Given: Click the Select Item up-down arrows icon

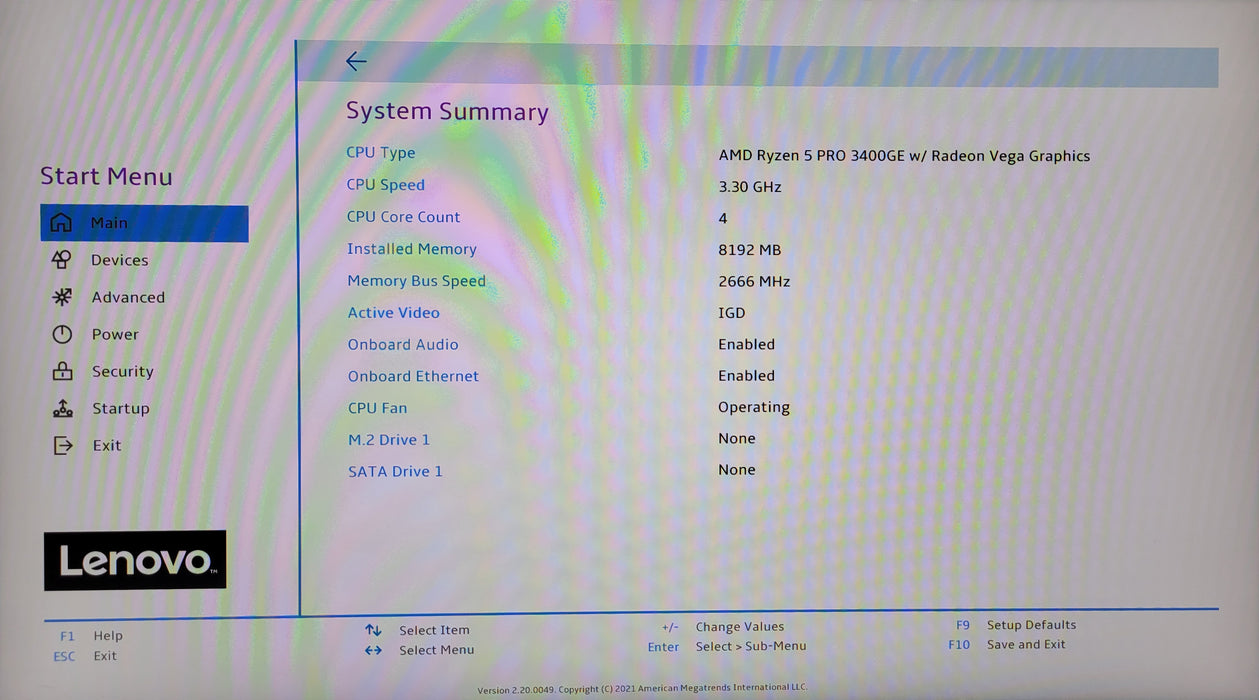Looking at the screenshot, I should tap(373, 630).
